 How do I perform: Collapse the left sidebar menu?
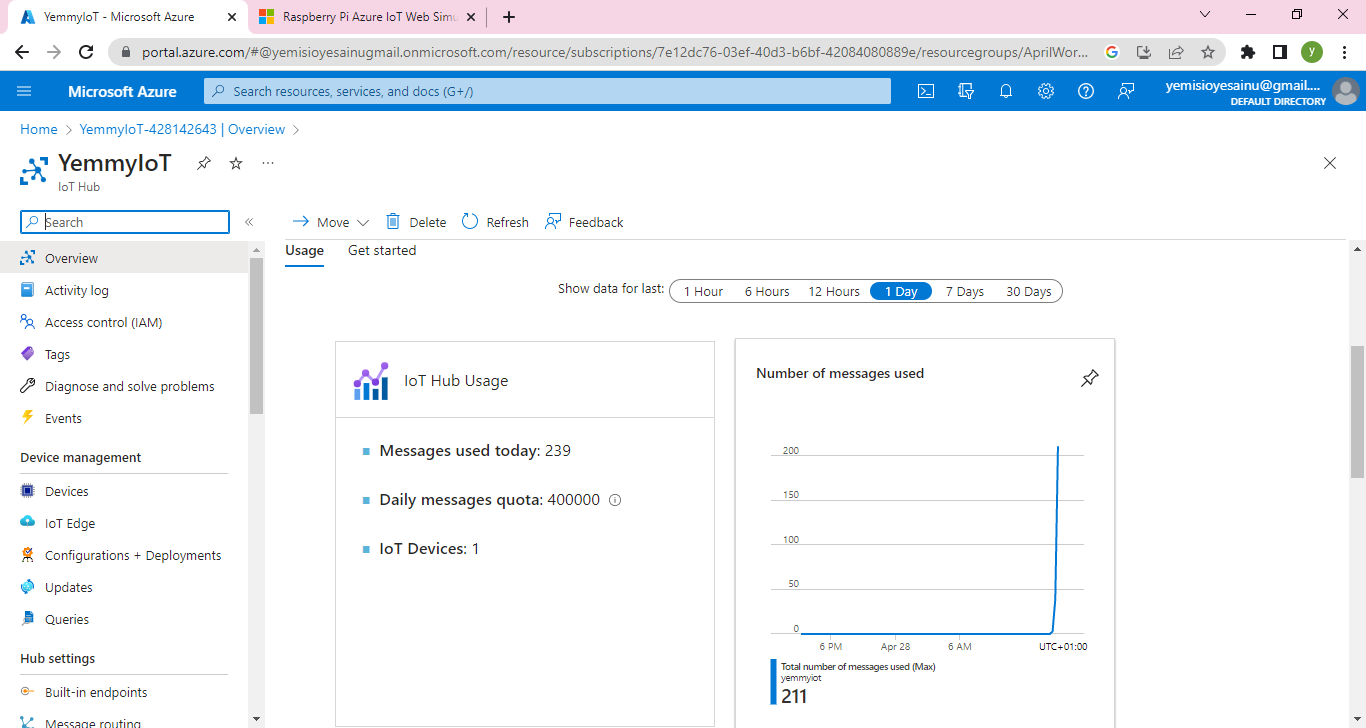click(x=249, y=222)
